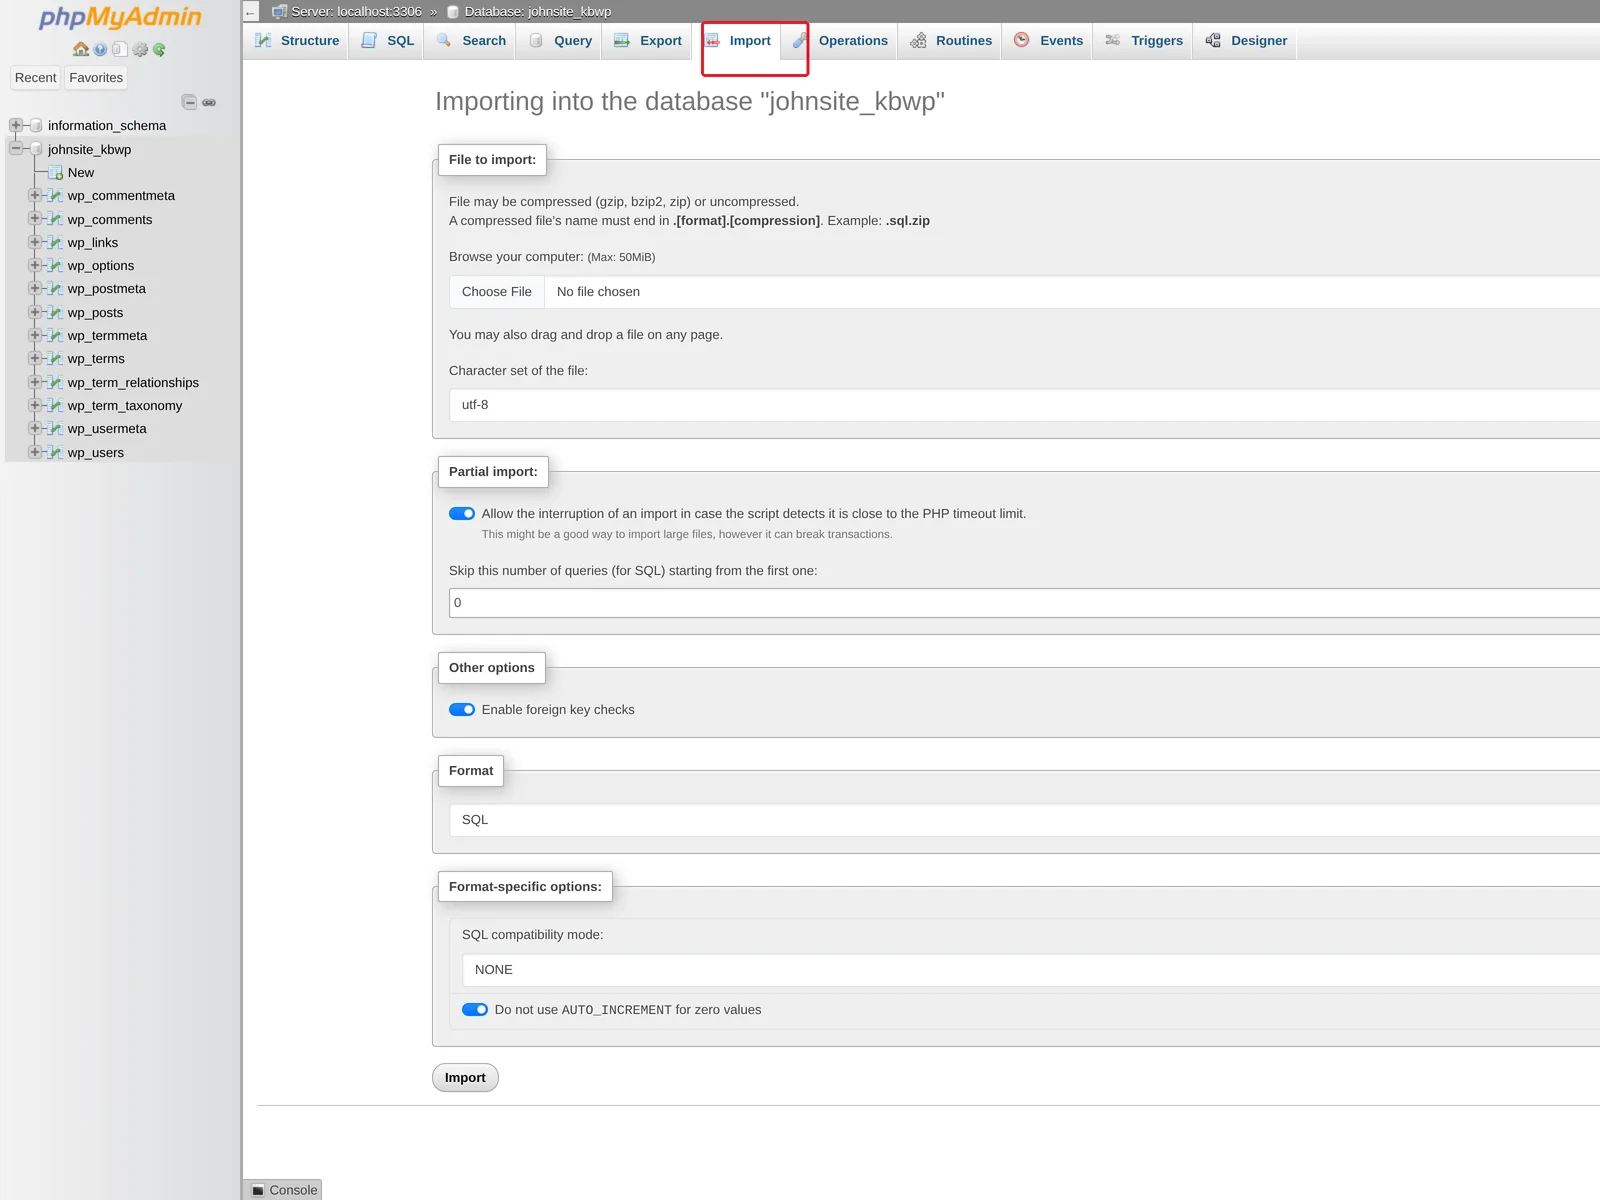Switch to the Structure tab
This screenshot has width=1600, height=1200.
pyautogui.click(x=297, y=41)
